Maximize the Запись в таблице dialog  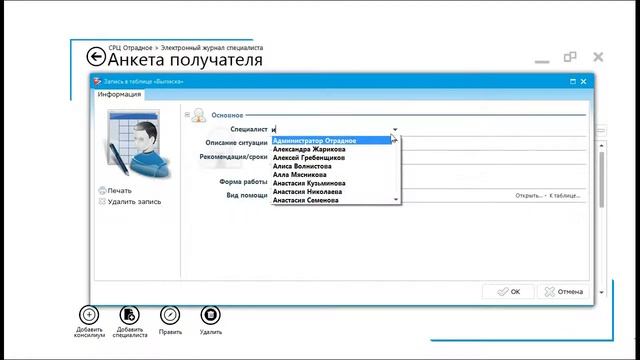pyautogui.click(x=573, y=82)
